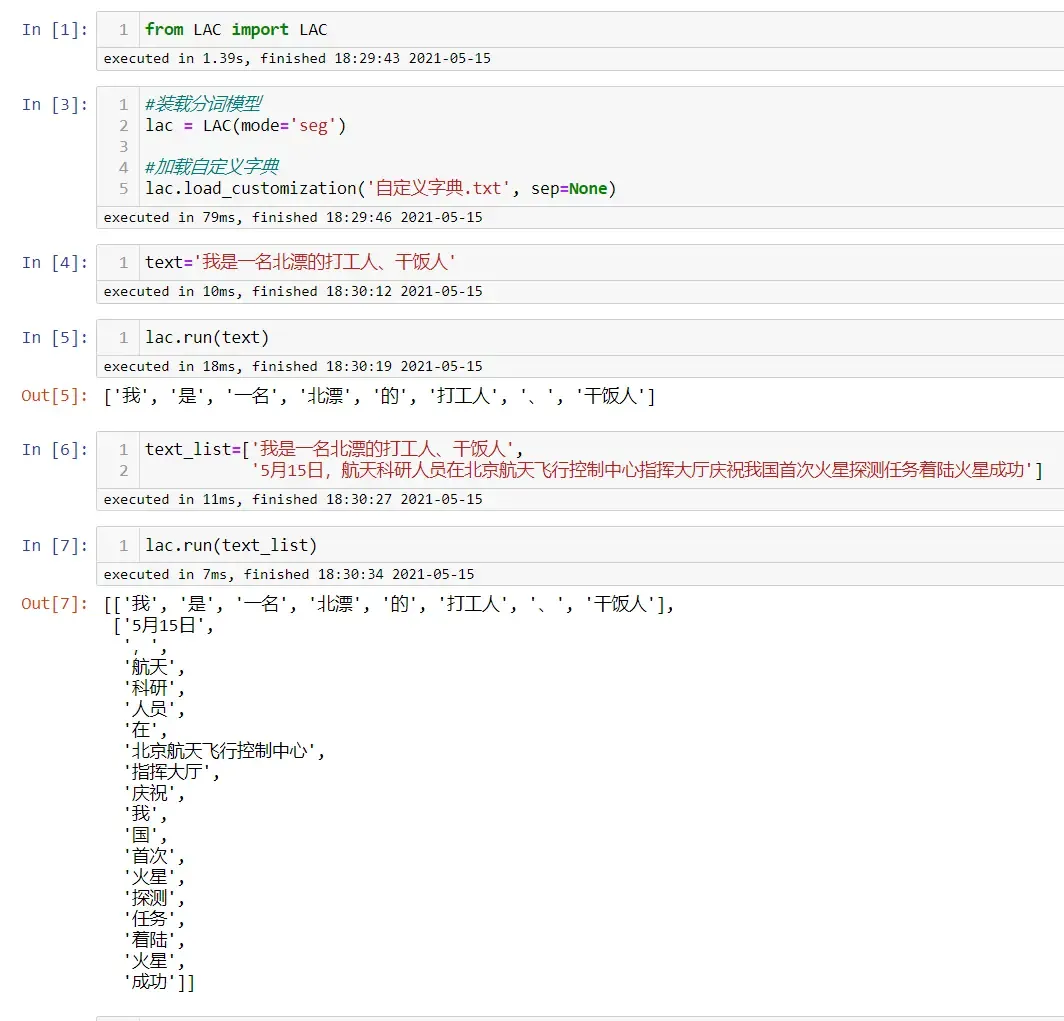Select the In [3] cell prompt
This screenshot has width=1064, height=1021.
(x=54, y=104)
